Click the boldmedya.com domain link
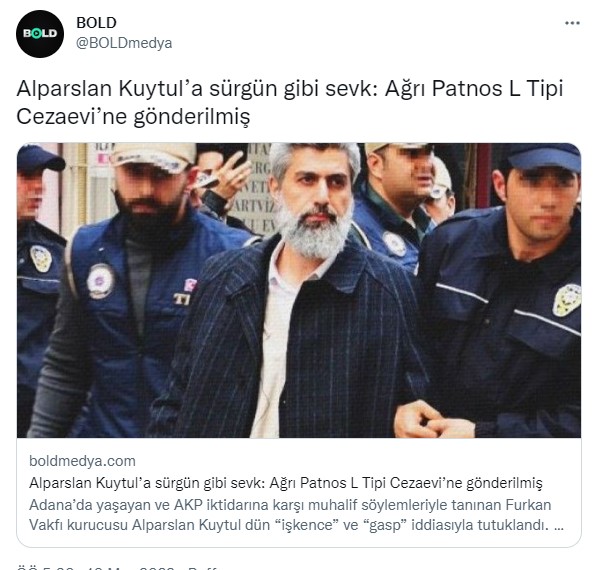594x570 pixels. point(82,461)
